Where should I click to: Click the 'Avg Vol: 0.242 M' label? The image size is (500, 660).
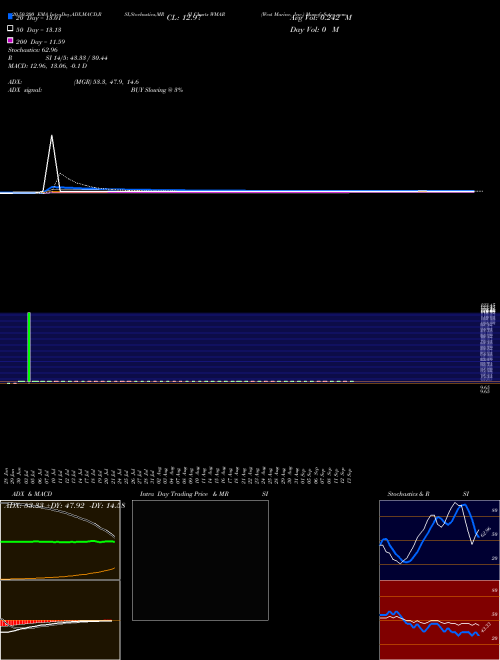point(321,18)
